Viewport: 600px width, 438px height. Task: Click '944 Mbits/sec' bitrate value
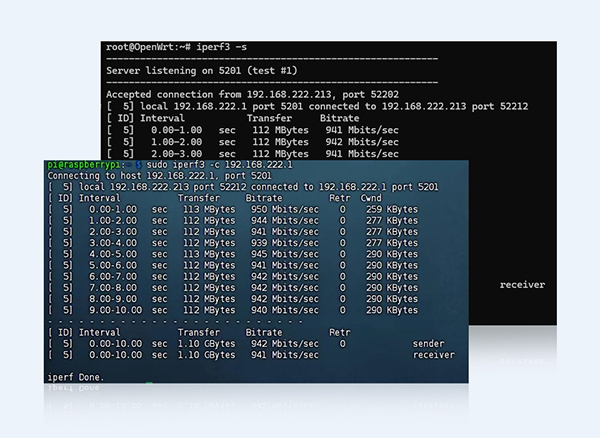point(284,221)
